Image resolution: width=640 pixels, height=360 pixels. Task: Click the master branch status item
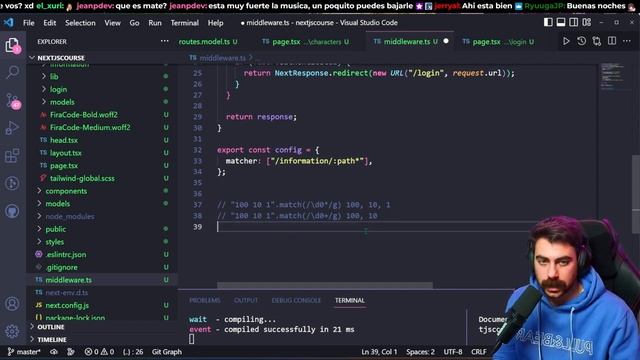point(24,351)
